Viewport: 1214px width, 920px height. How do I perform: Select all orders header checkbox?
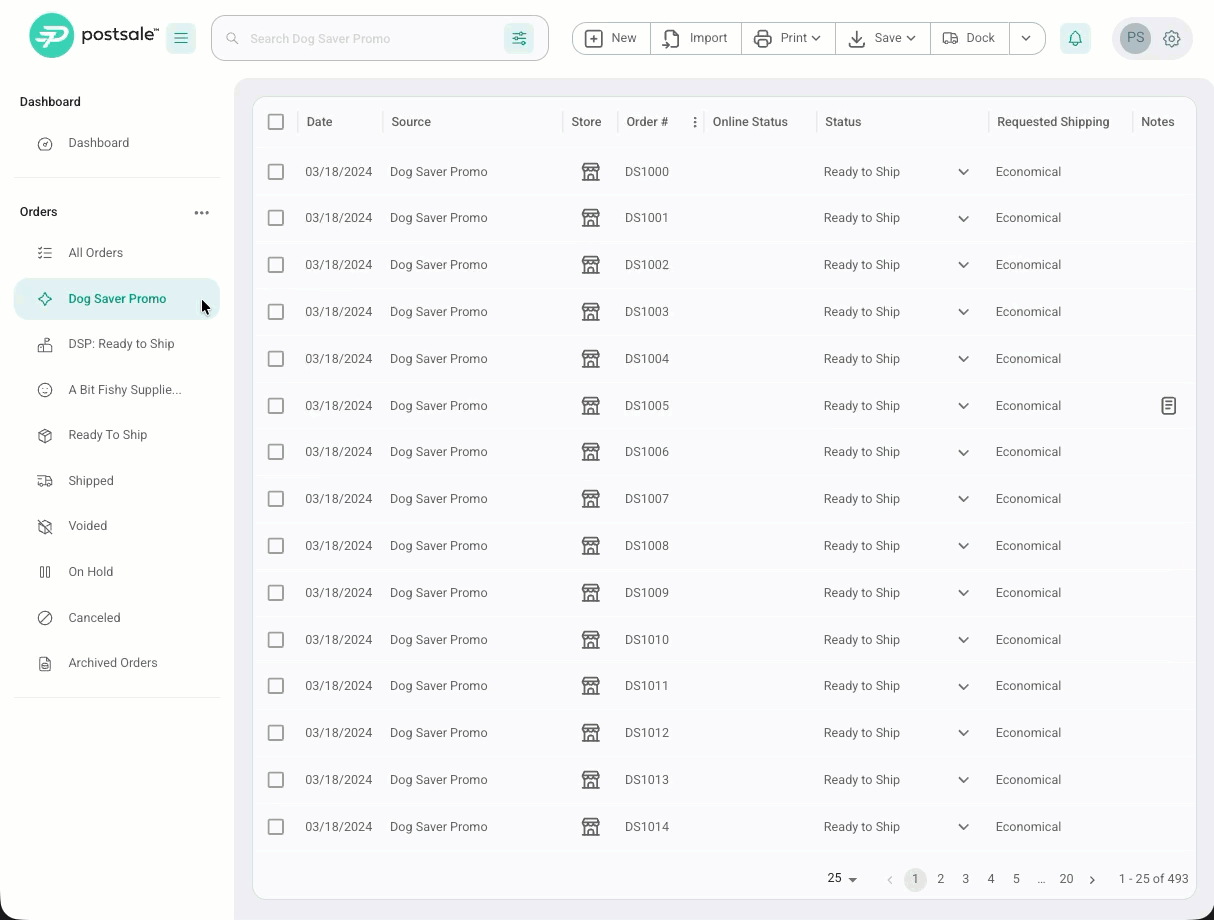coord(276,122)
